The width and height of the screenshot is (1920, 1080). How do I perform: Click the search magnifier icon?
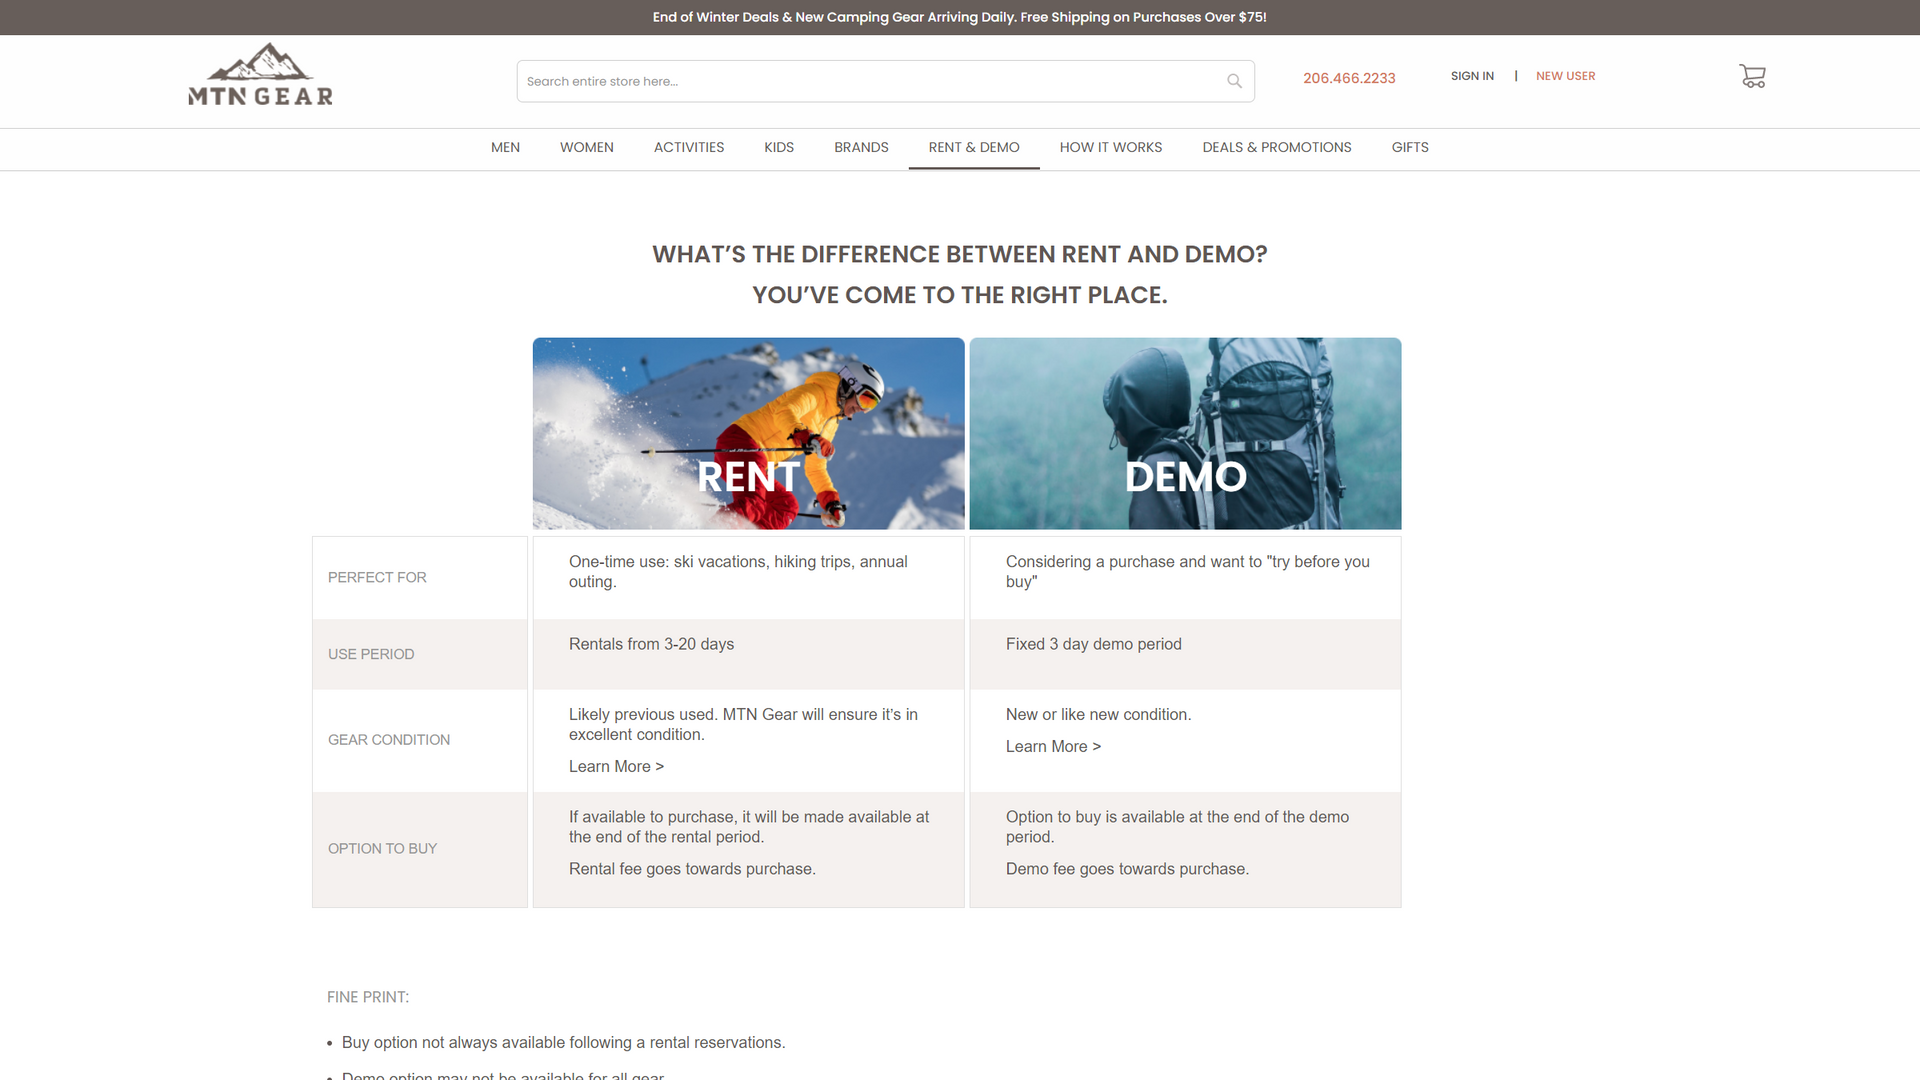[1234, 81]
